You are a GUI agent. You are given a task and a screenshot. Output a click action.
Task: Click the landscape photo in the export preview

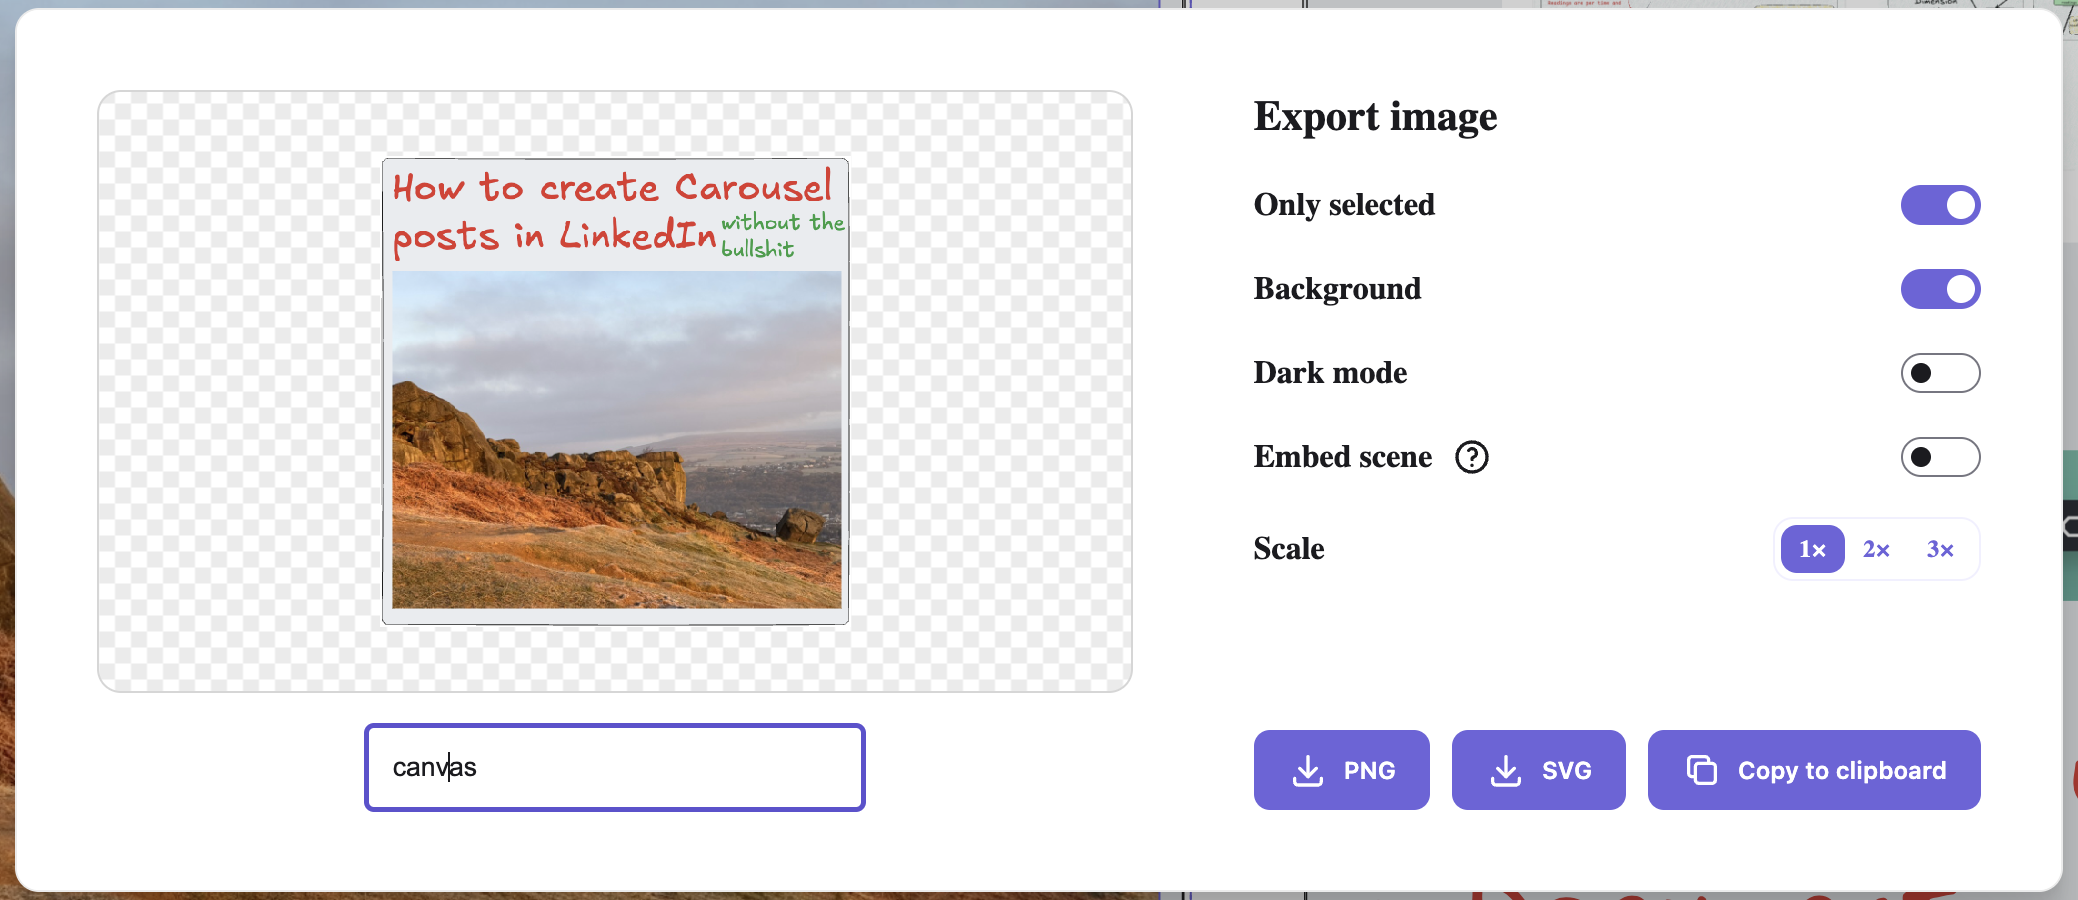click(x=616, y=440)
